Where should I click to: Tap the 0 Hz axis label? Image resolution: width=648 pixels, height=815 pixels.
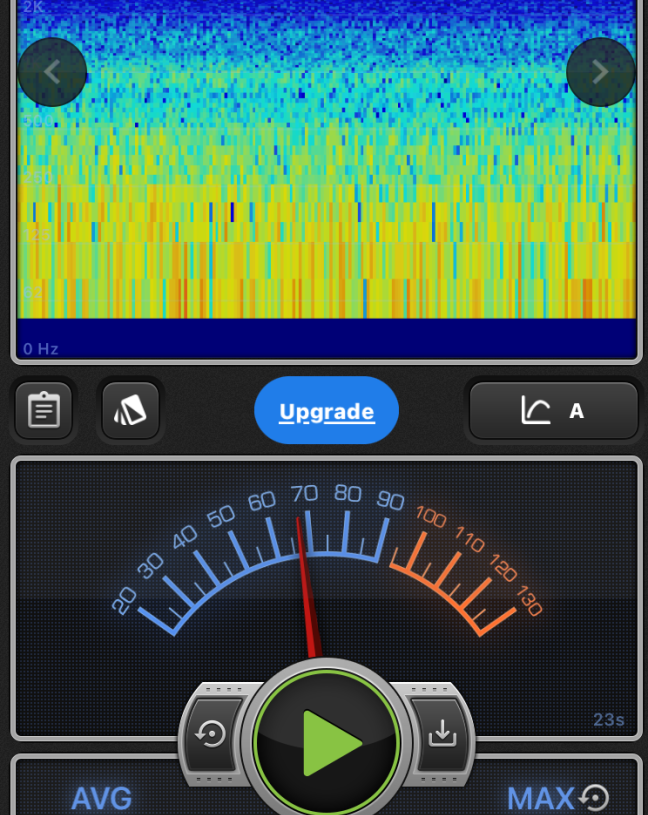tap(41, 349)
